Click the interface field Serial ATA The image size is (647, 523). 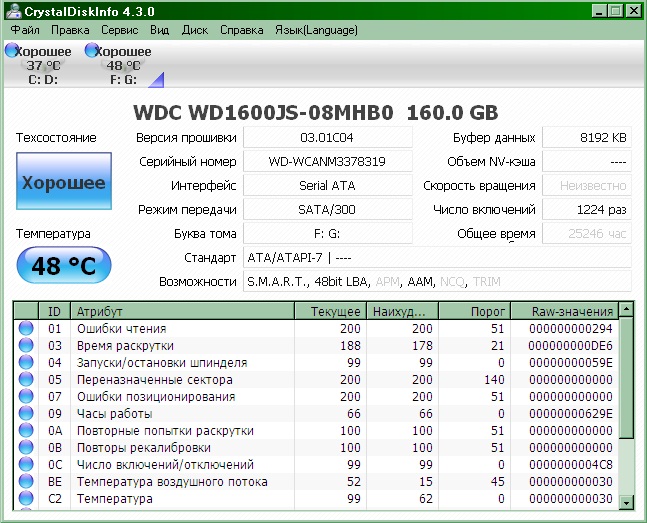click(328, 185)
